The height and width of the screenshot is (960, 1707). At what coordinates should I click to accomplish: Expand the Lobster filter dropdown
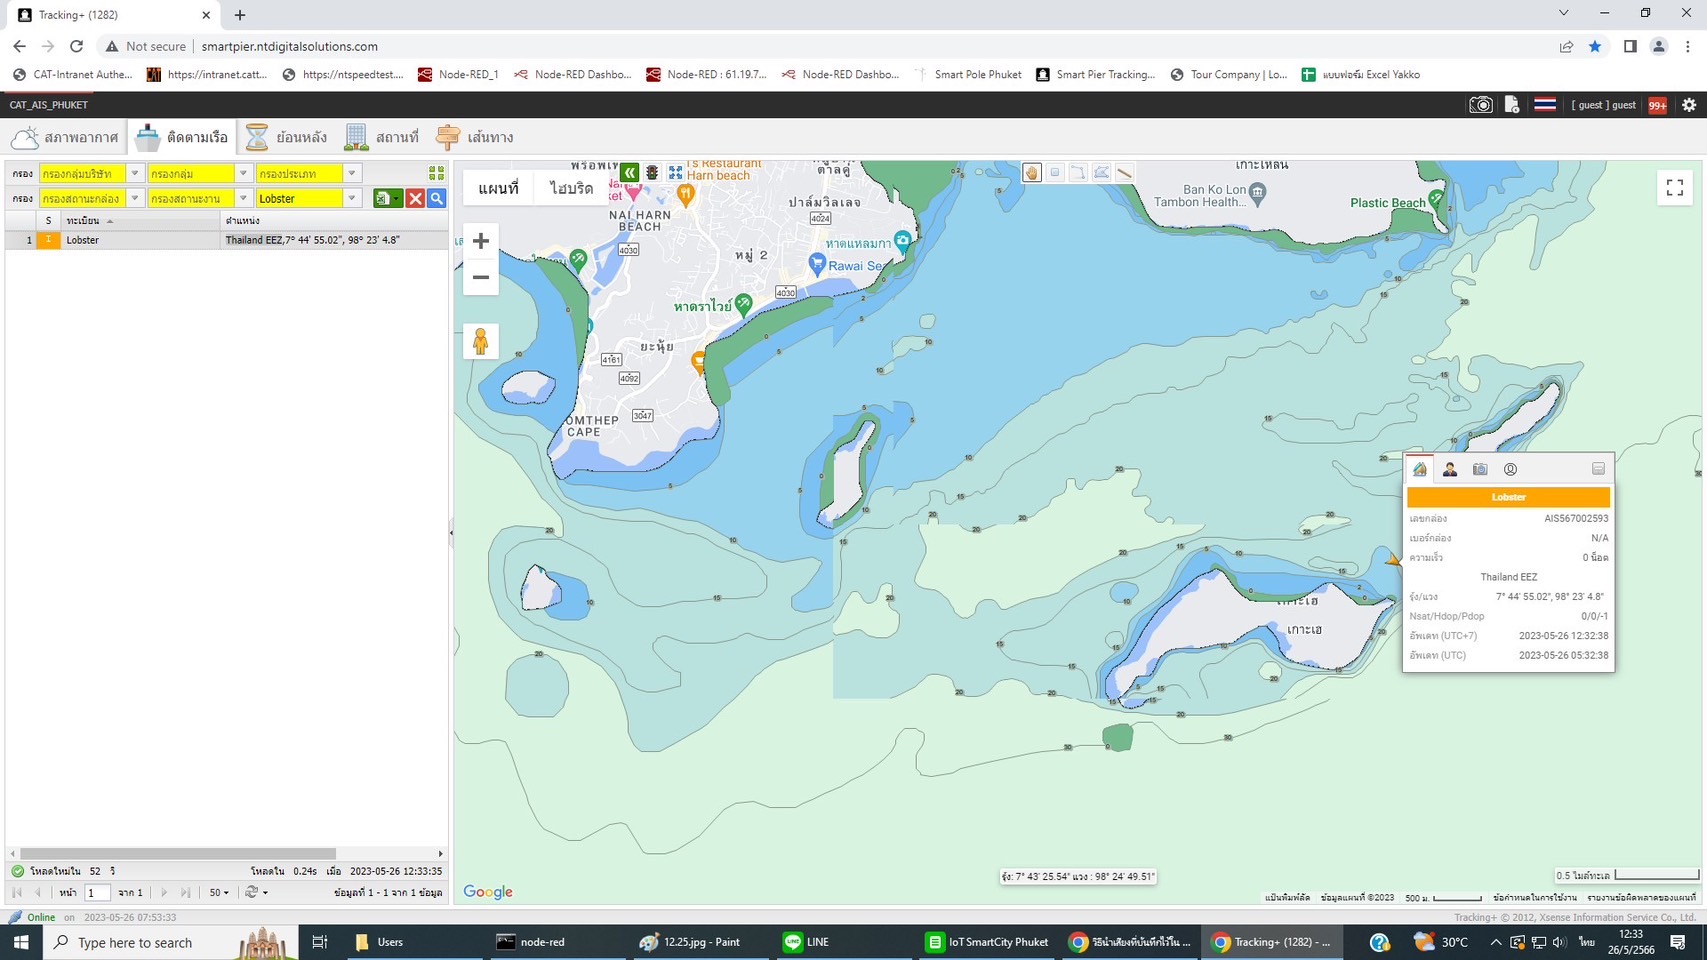coord(351,199)
